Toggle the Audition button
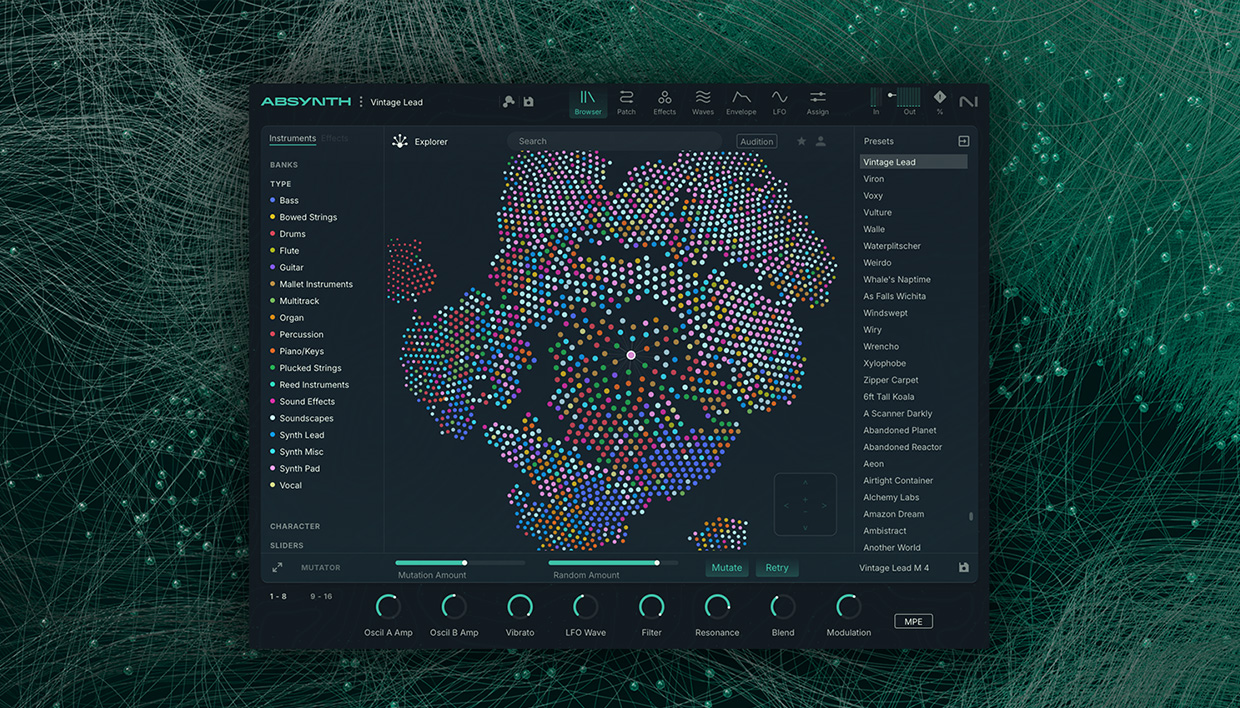This screenshot has height=708, width=1240. (x=756, y=142)
